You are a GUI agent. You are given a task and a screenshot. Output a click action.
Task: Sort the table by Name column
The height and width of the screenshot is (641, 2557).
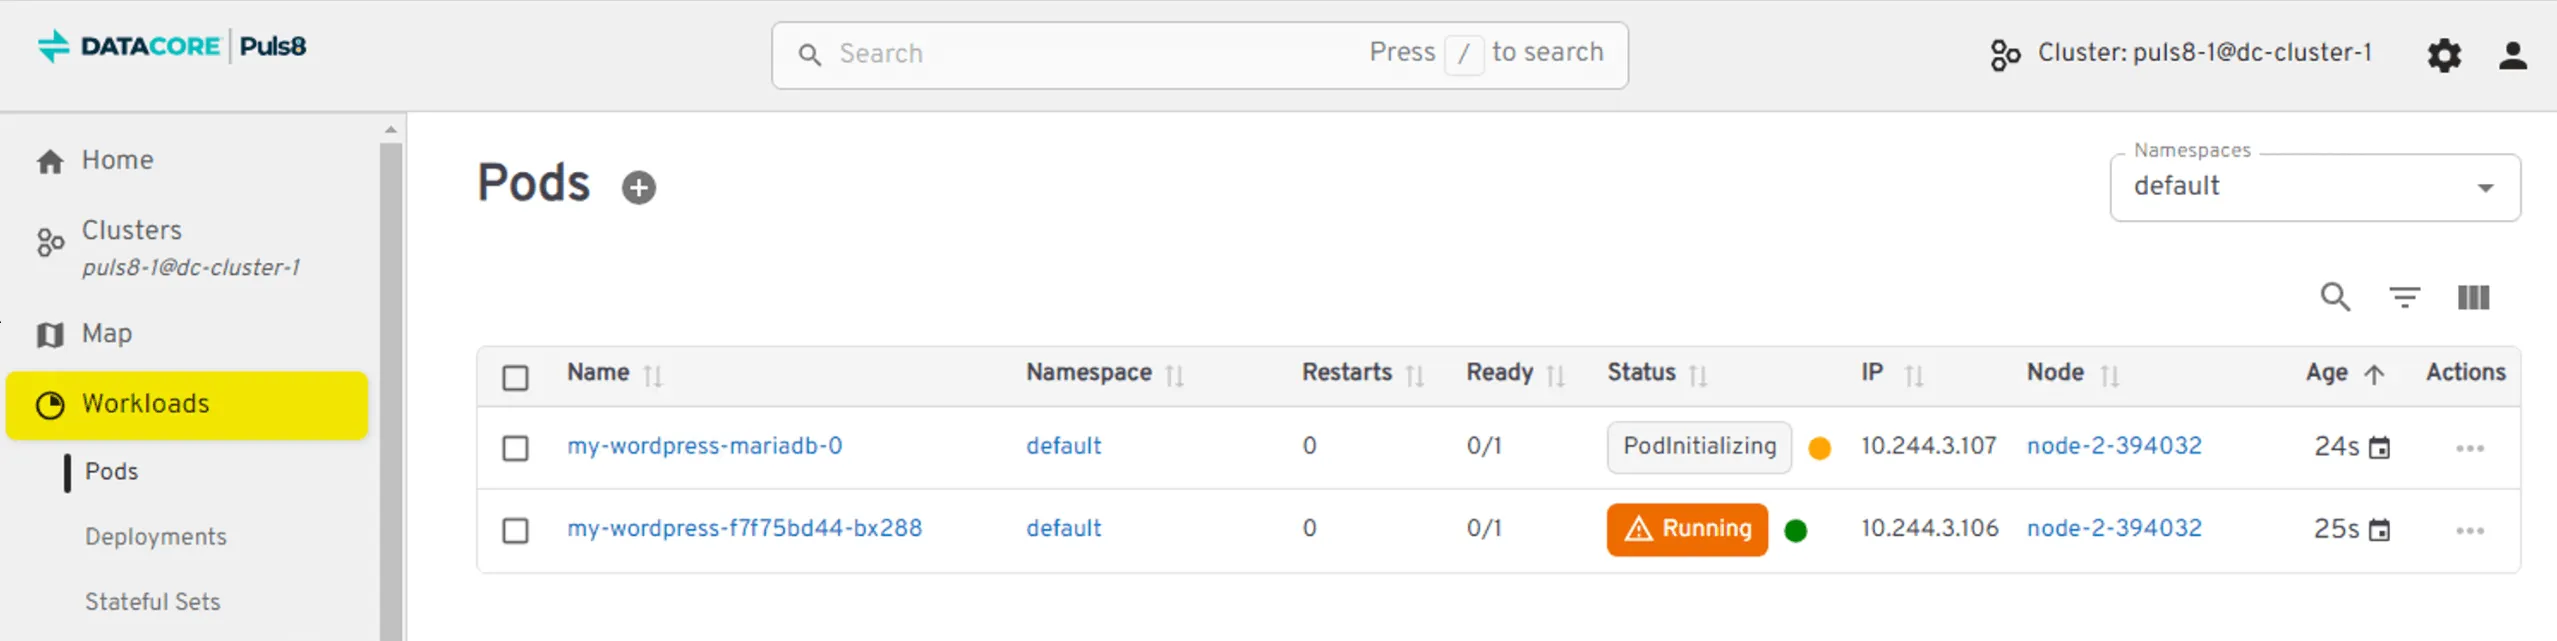point(652,375)
